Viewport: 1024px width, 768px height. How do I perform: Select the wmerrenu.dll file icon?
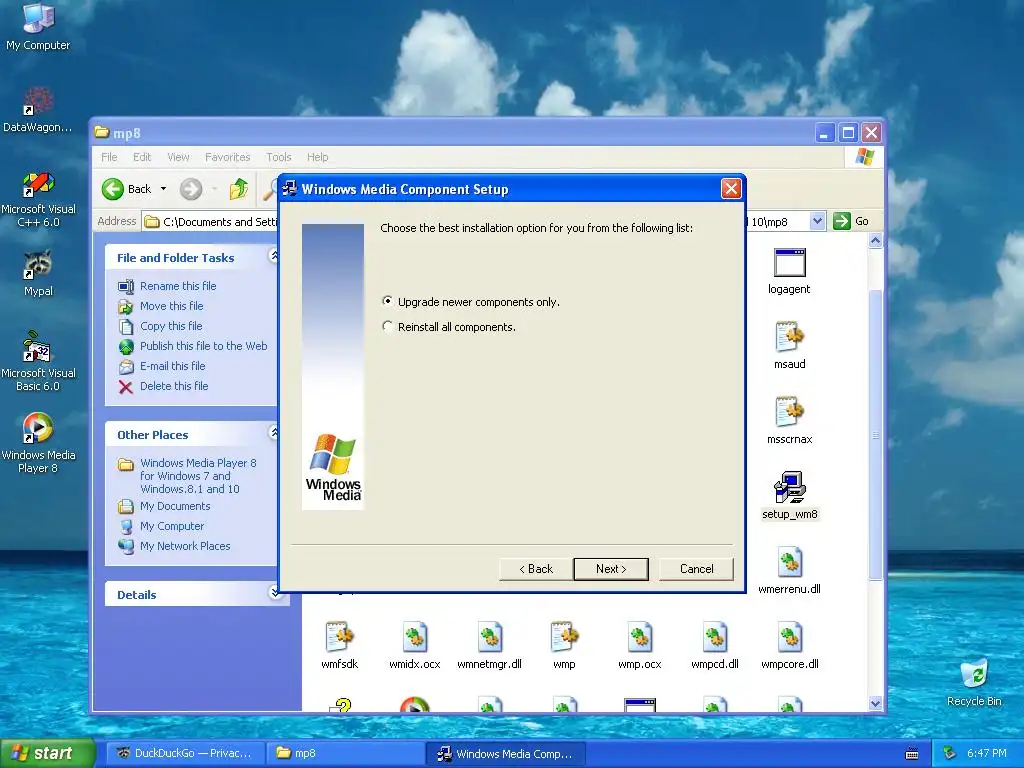(x=790, y=562)
